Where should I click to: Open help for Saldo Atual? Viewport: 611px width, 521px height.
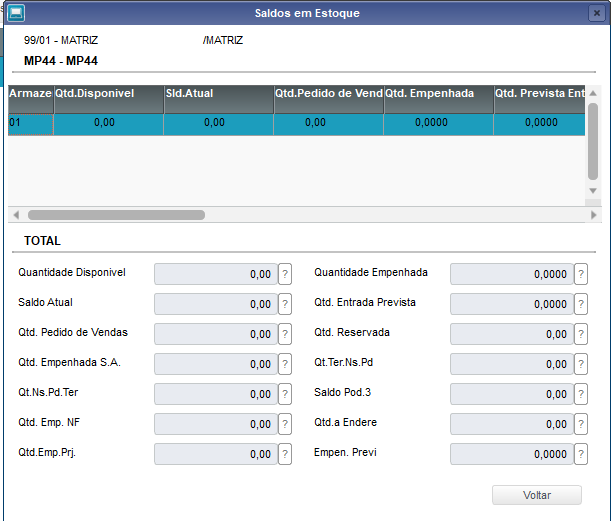285,304
